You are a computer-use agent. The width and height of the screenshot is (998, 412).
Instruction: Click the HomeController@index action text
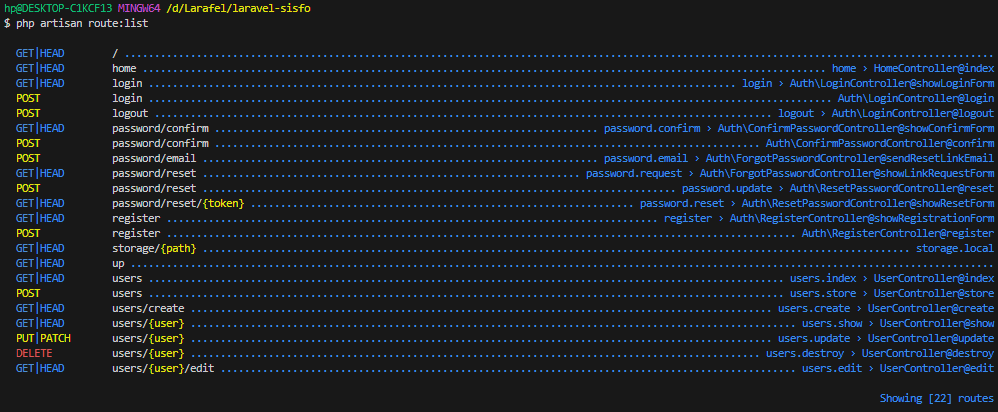coord(933,68)
